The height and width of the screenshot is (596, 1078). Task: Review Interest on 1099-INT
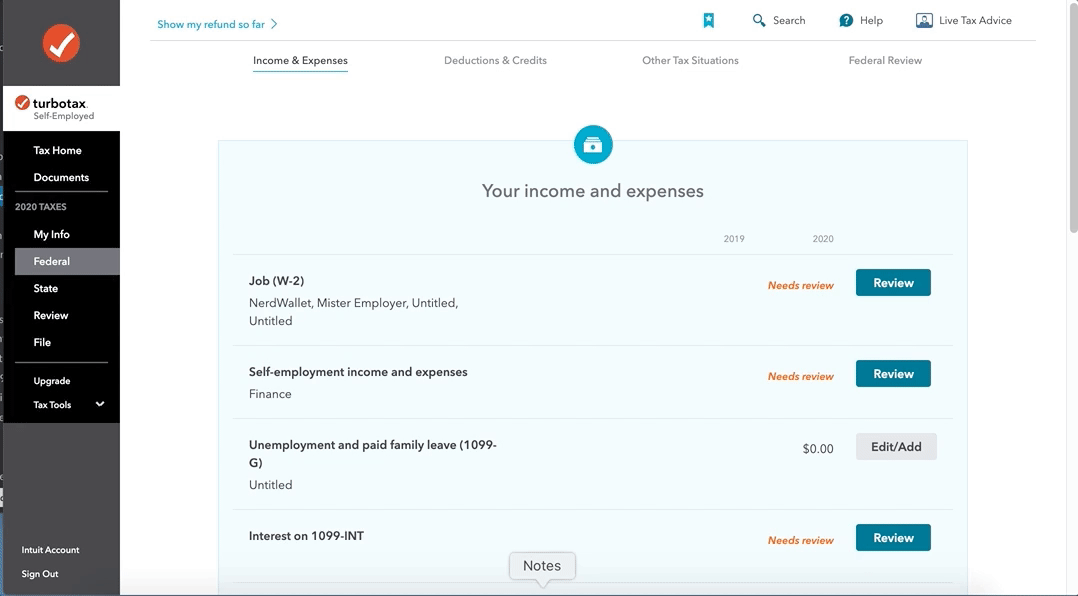tap(893, 538)
